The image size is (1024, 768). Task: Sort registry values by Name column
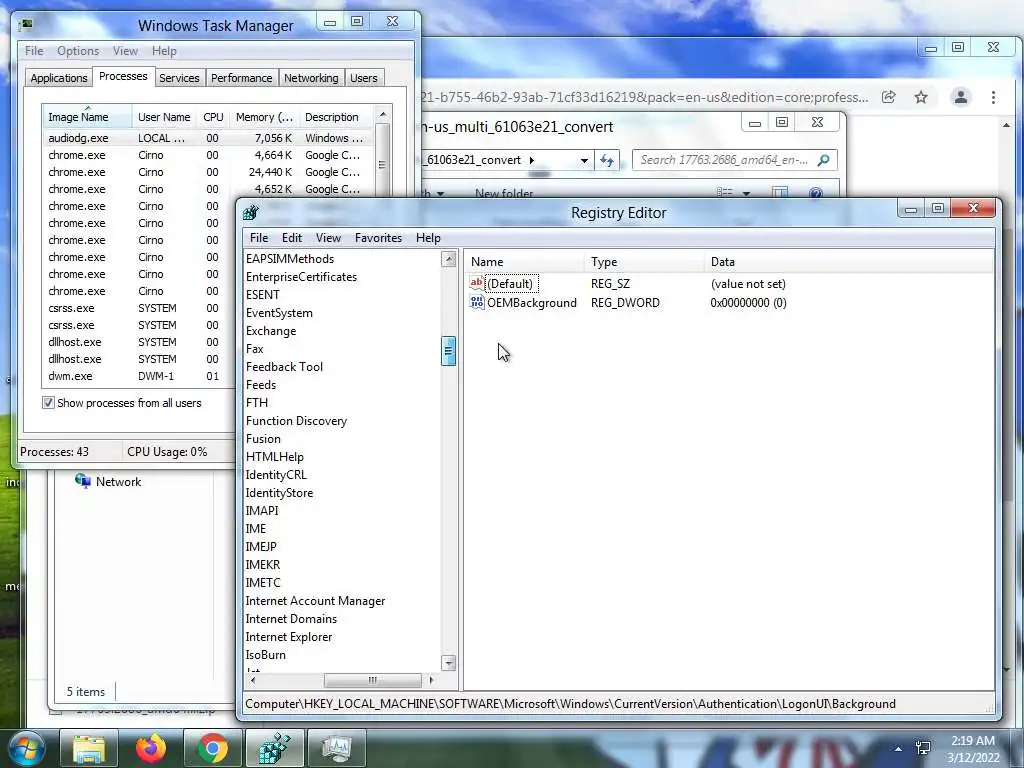pyautogui.click(x=524, y=262)
